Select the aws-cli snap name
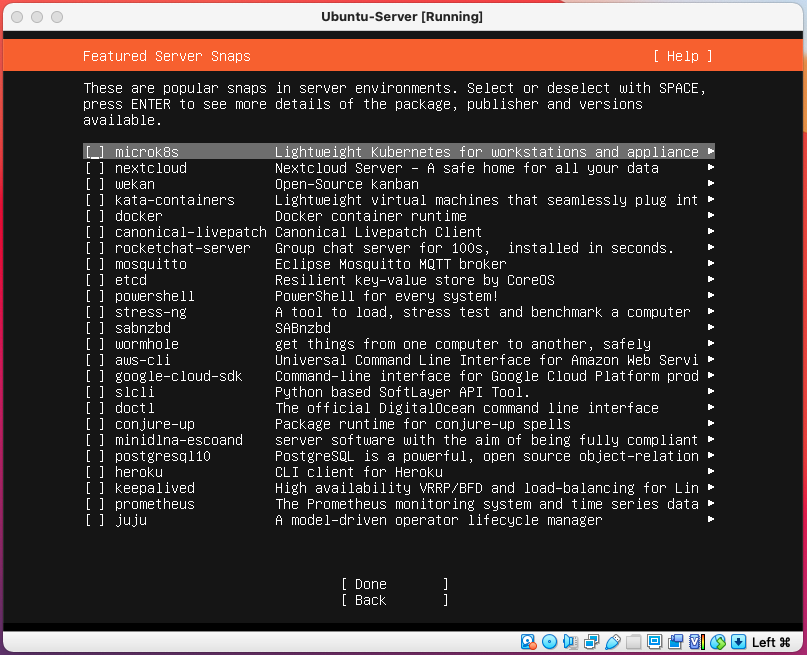The height and width of the screenshot is (655, 807). (143, 360)
